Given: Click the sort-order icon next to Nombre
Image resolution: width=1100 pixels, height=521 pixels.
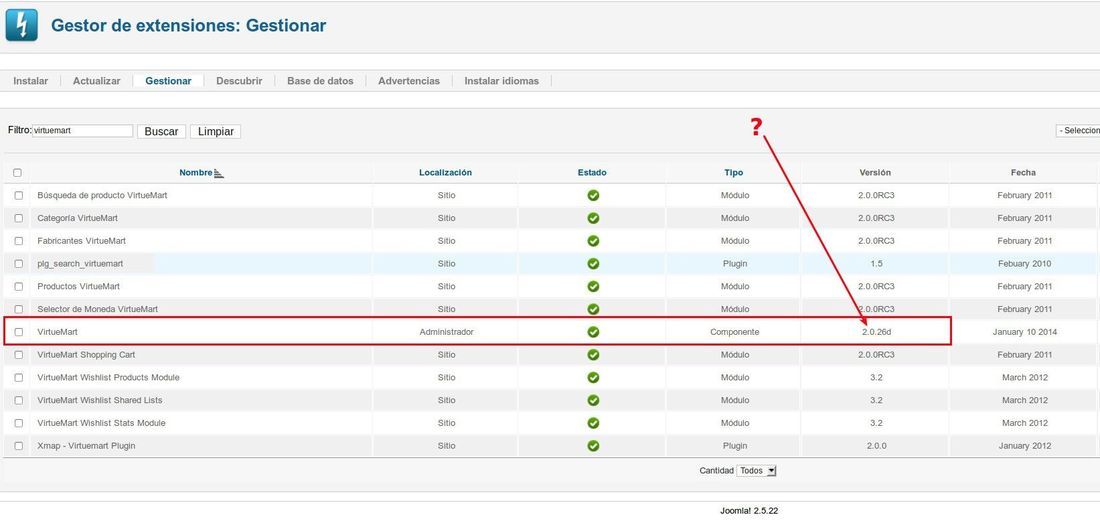Looking at the screenshot, I should [x=218, y=173].
